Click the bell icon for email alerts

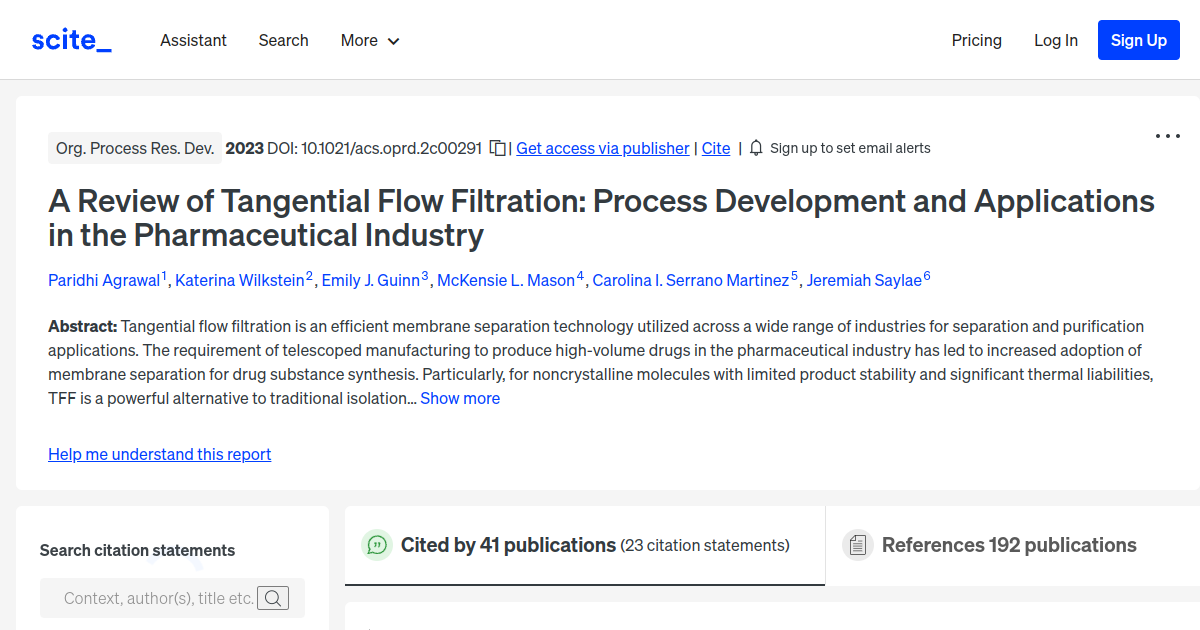point(756,147)
